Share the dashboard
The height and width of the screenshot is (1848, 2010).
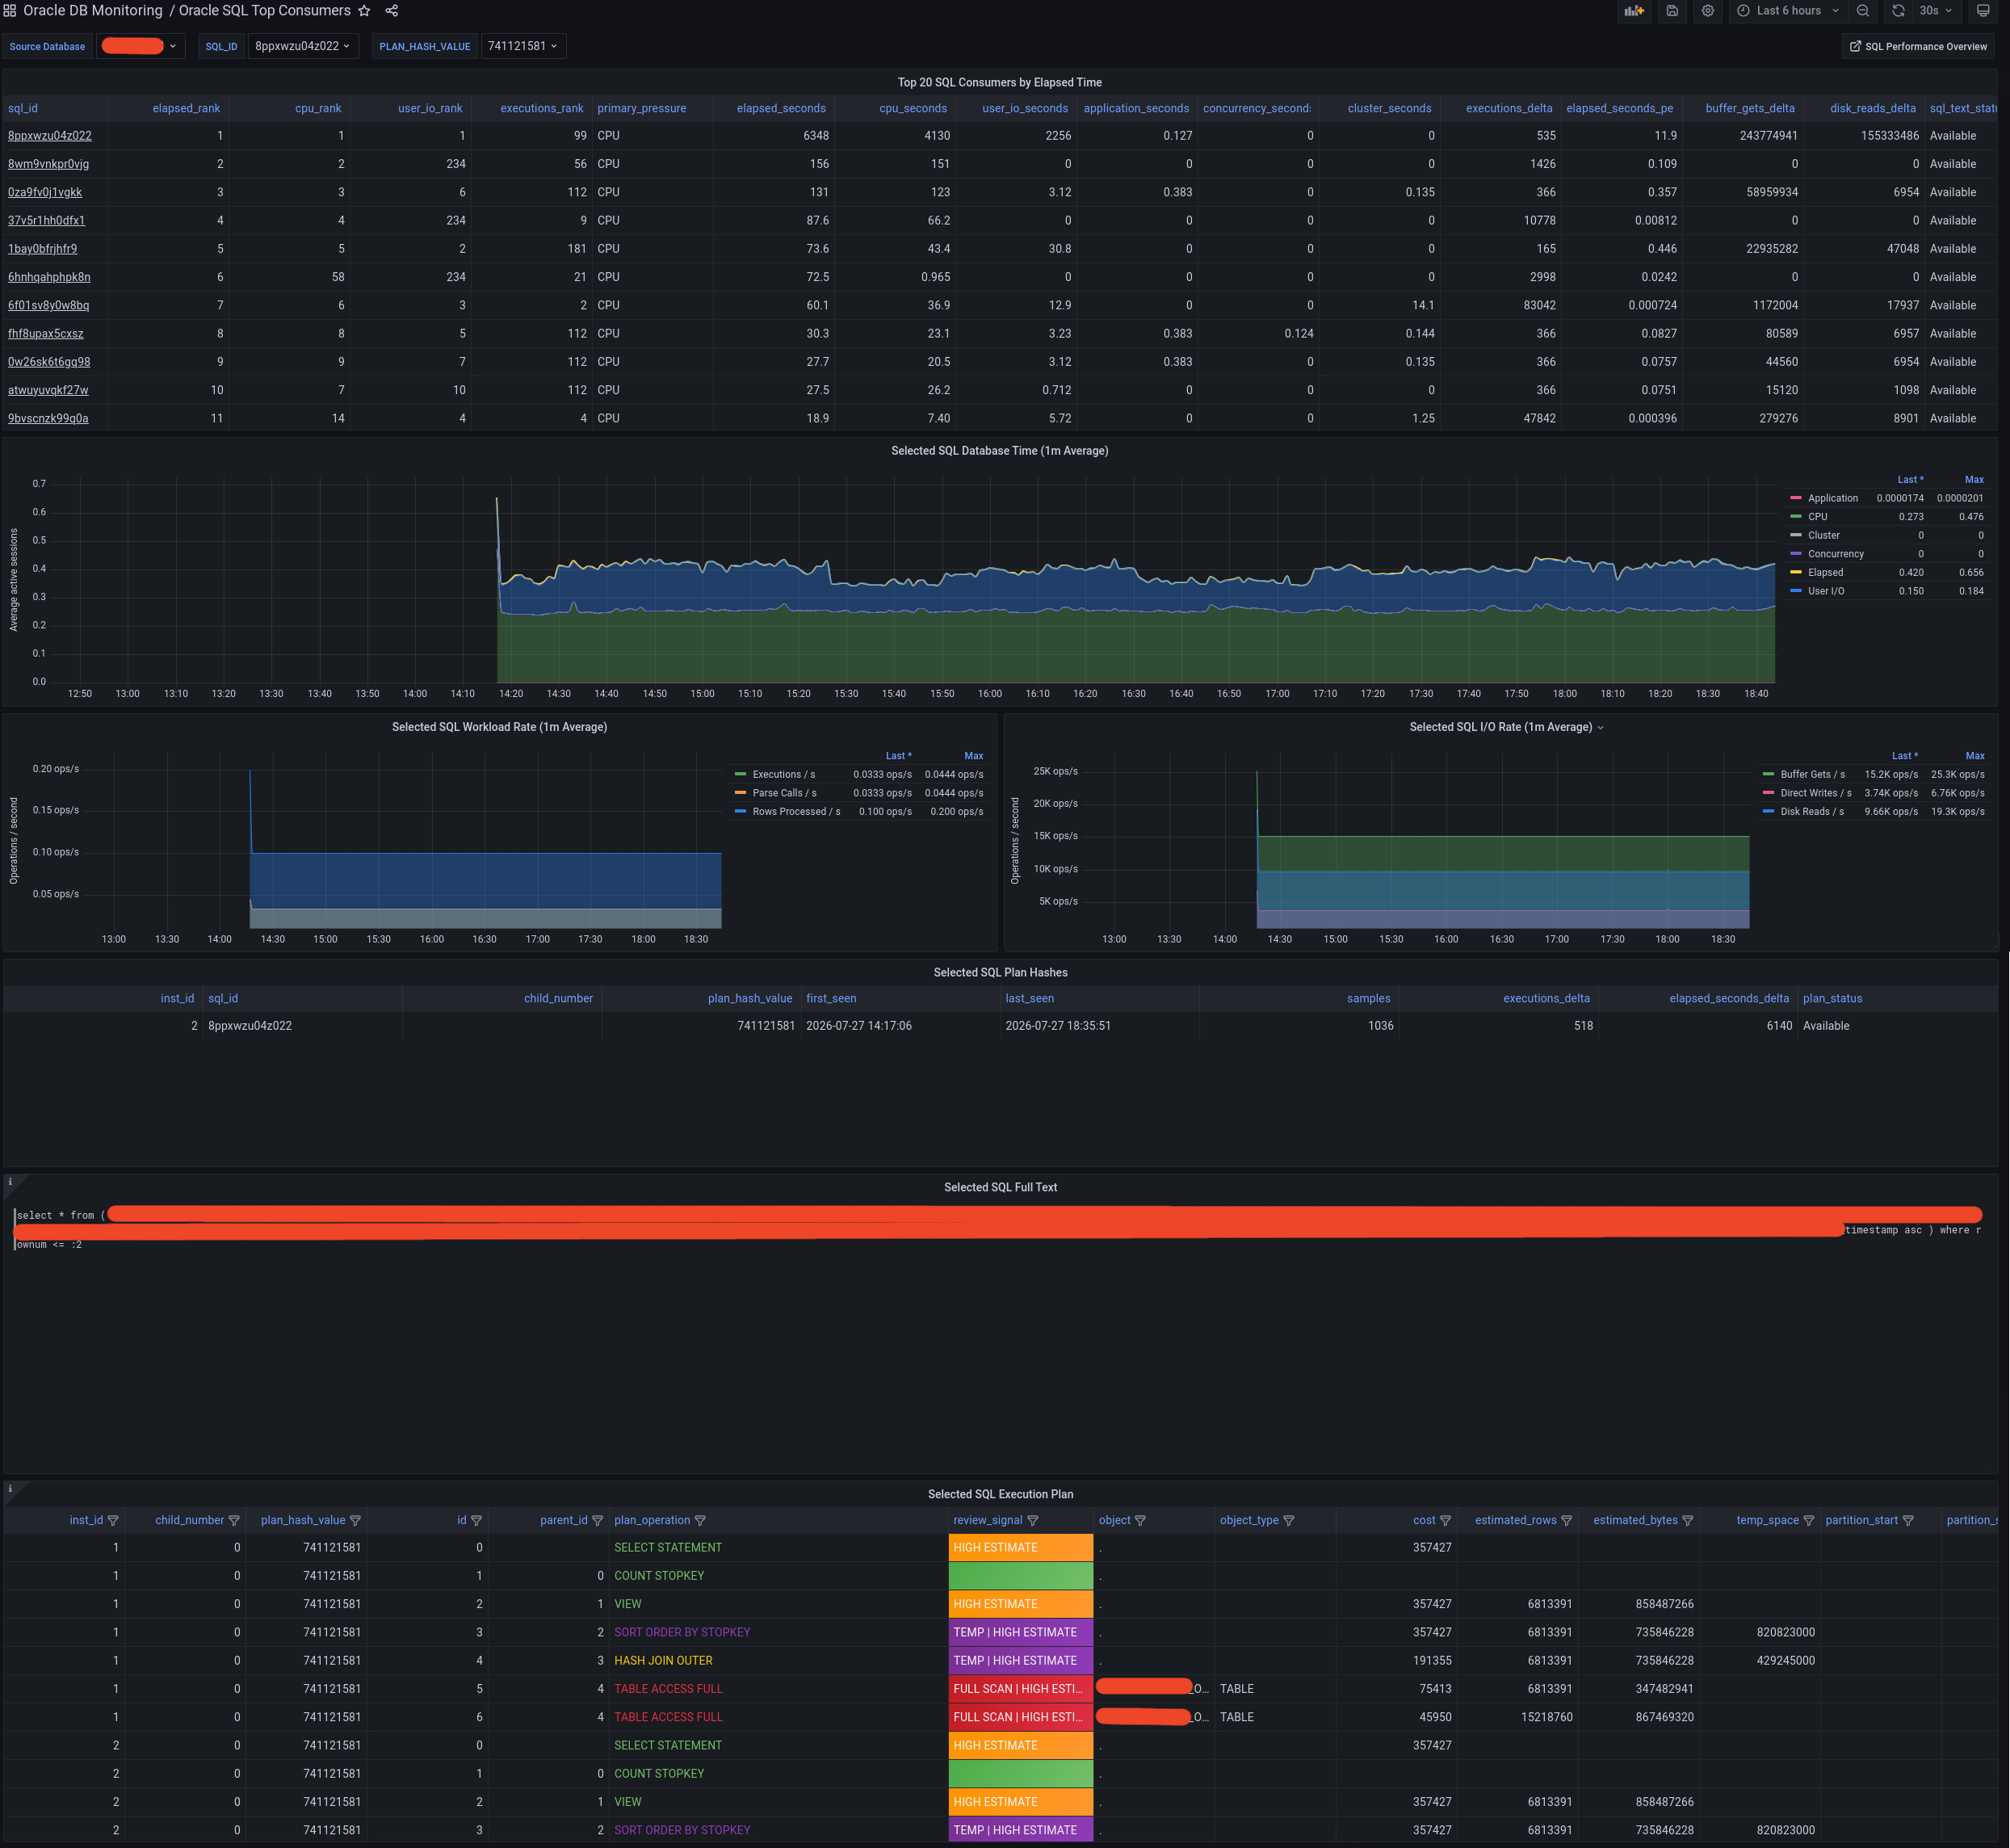(392, 11)
